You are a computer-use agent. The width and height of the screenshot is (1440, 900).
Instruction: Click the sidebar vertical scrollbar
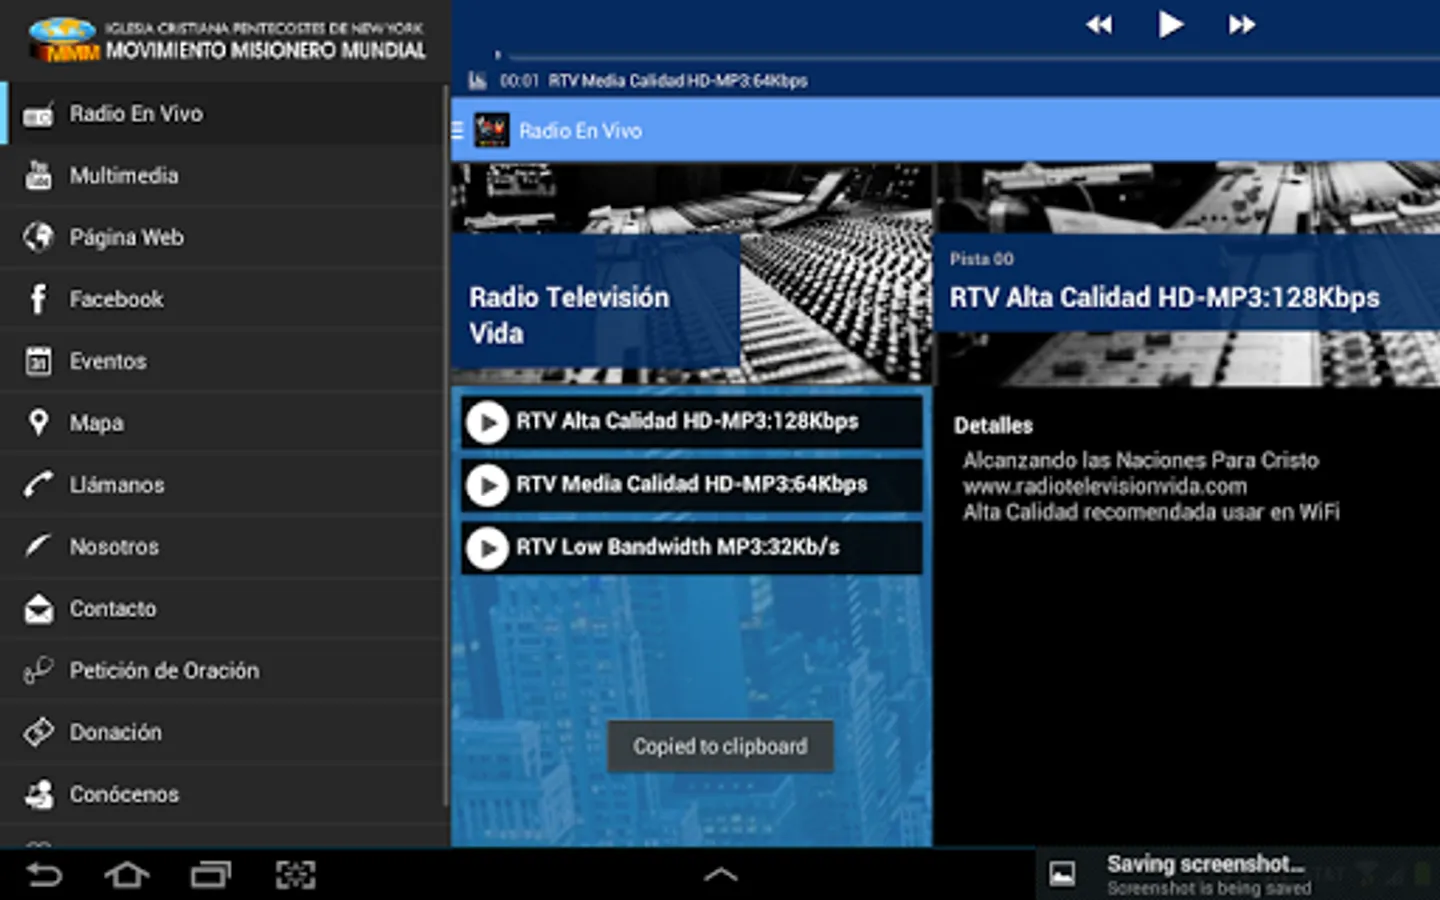click(445, 444)
